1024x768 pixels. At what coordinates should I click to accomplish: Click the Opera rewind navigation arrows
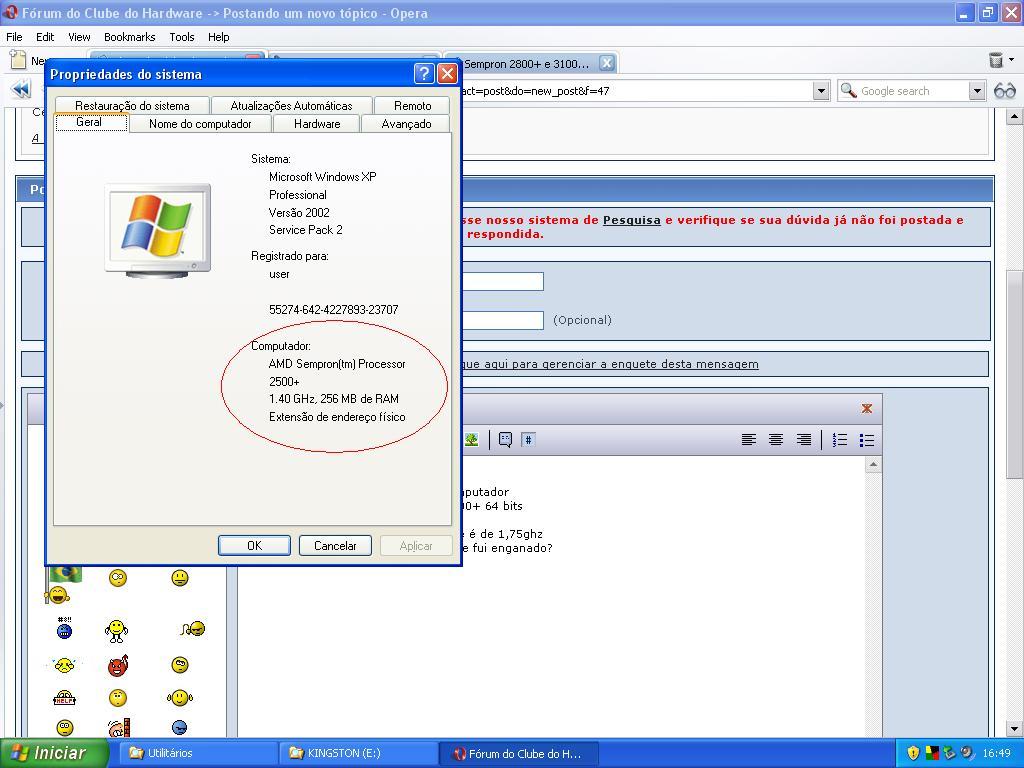point(21,89)
